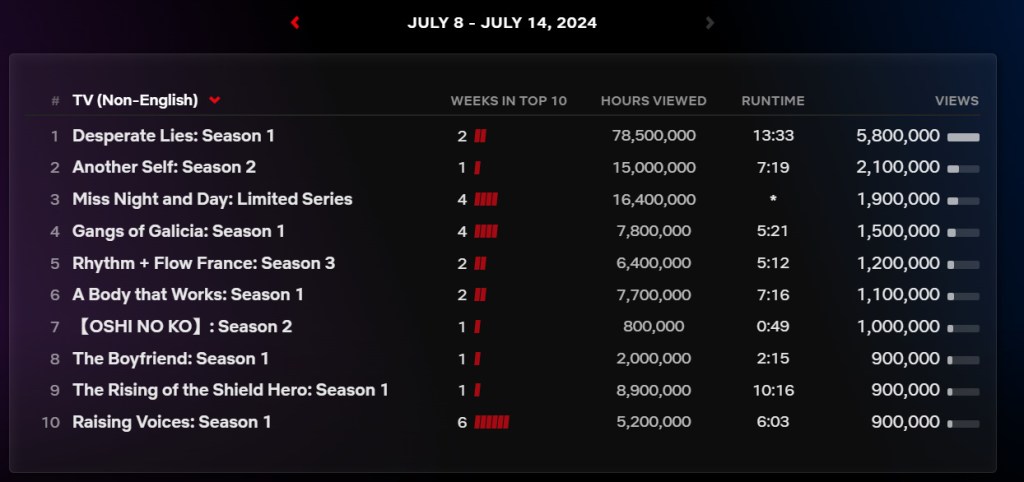Open OSHI NO KO: Season 2

(182, 326)
